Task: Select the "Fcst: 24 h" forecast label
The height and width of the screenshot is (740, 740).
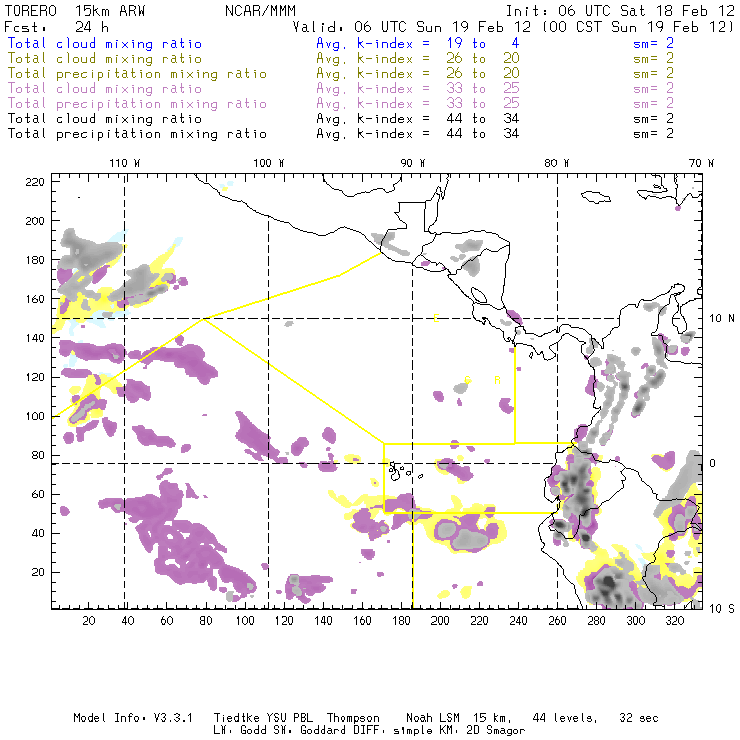Action: tap(57, 27)
